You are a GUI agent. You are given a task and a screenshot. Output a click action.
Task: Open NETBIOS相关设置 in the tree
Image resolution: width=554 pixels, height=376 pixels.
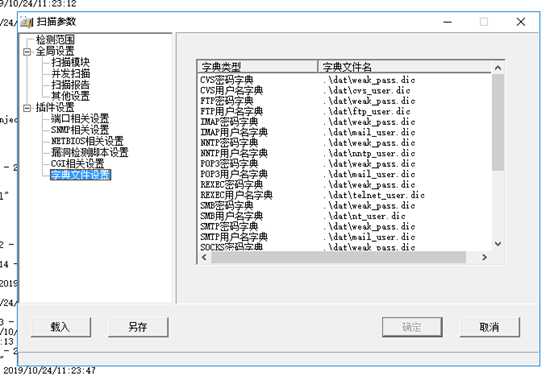coord(87,141)
